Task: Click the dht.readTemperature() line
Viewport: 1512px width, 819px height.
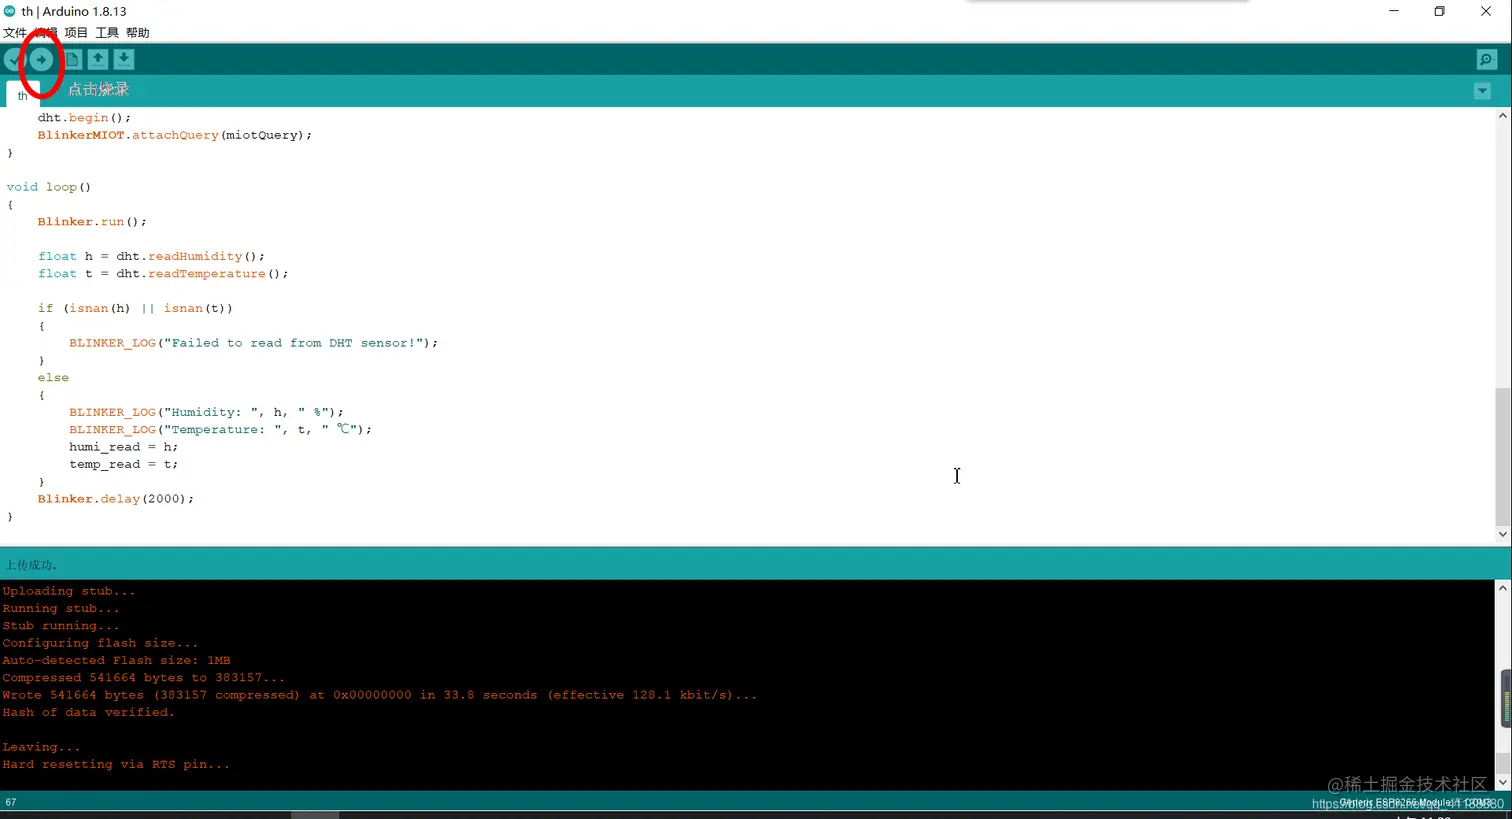Action: pos(163,274)
